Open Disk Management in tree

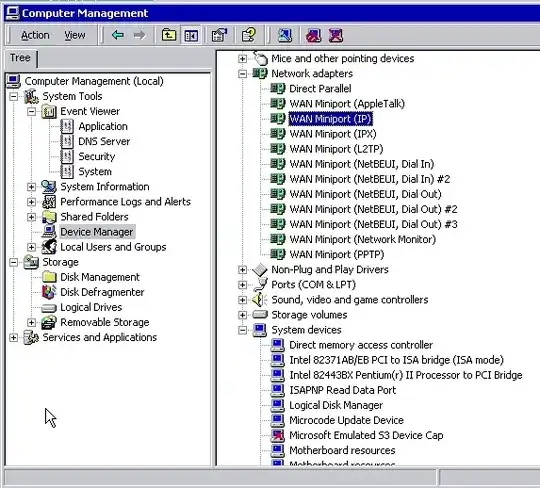tap(100, 277)
